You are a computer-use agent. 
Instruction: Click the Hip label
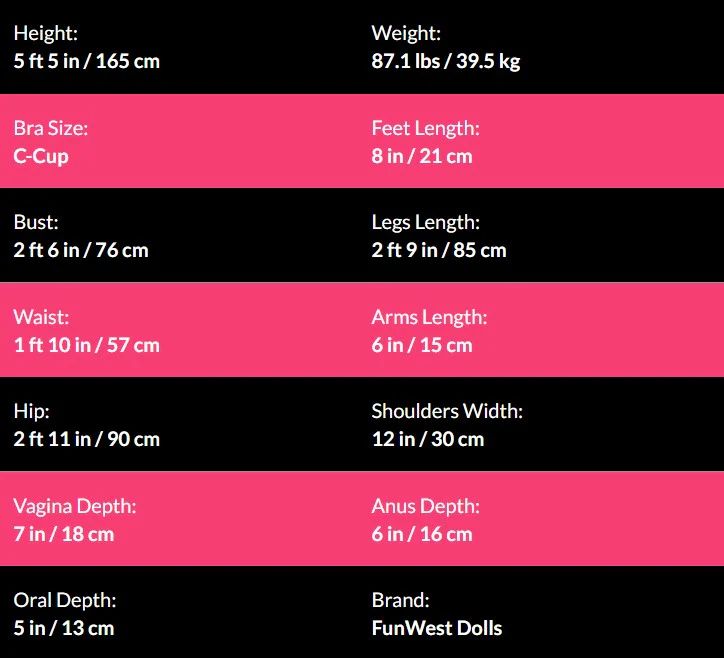(x=31, y=411)
